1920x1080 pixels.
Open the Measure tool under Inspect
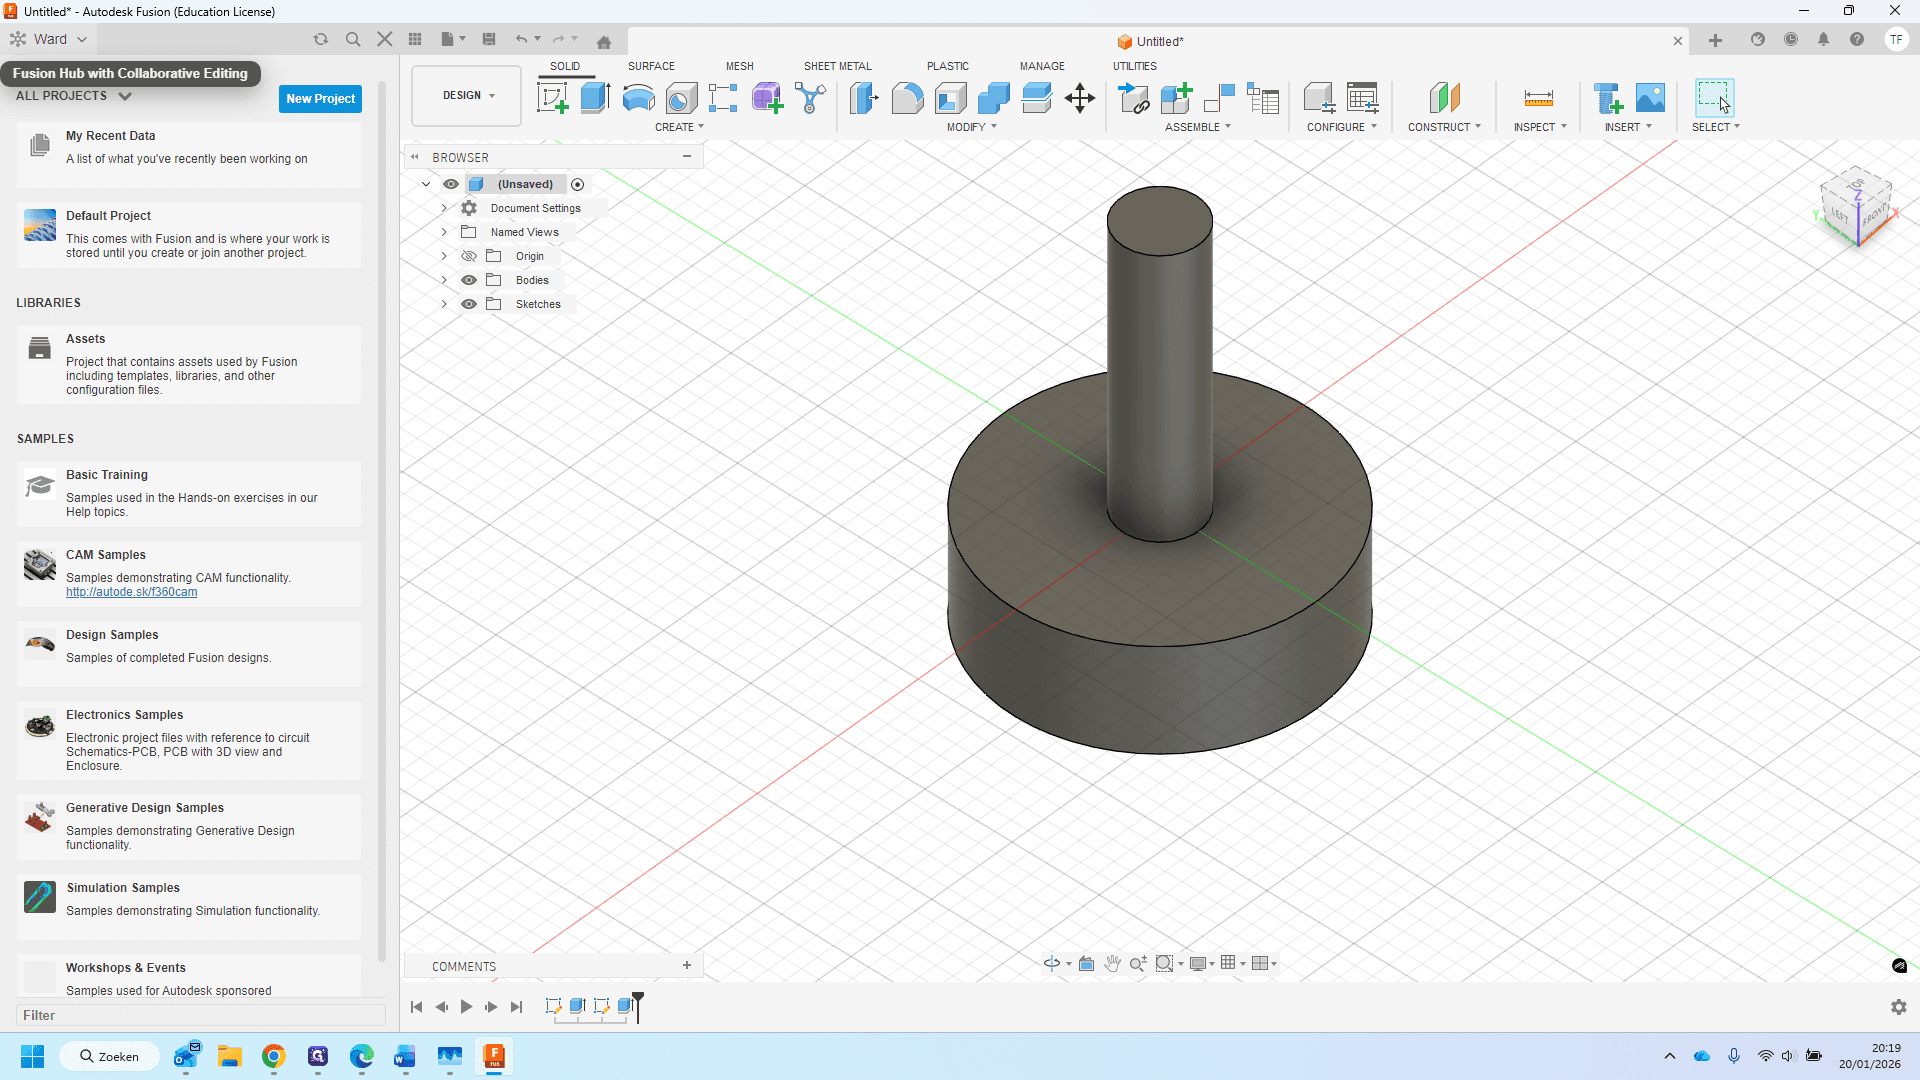coord(1538,98)
